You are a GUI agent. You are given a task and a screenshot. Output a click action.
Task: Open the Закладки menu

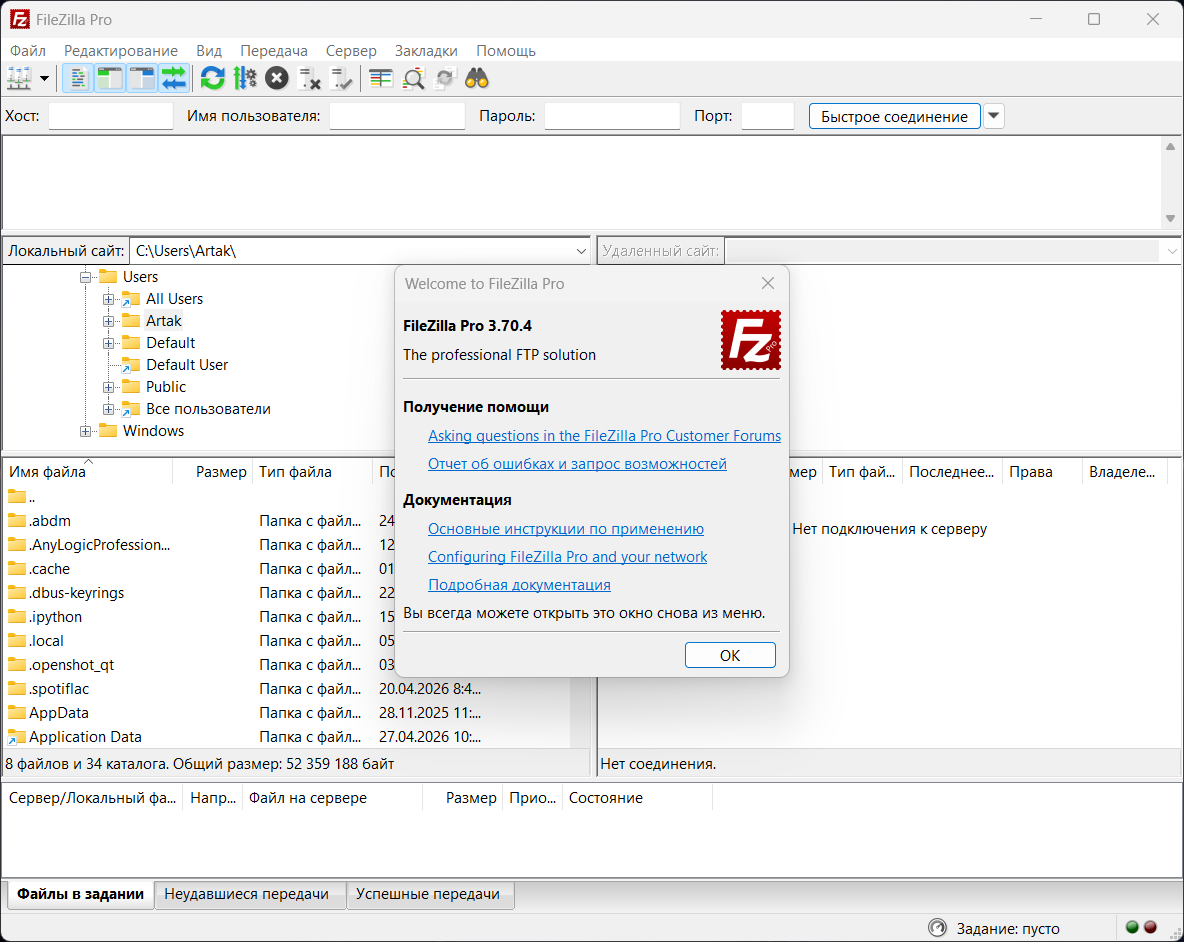(x=426, y=51)
